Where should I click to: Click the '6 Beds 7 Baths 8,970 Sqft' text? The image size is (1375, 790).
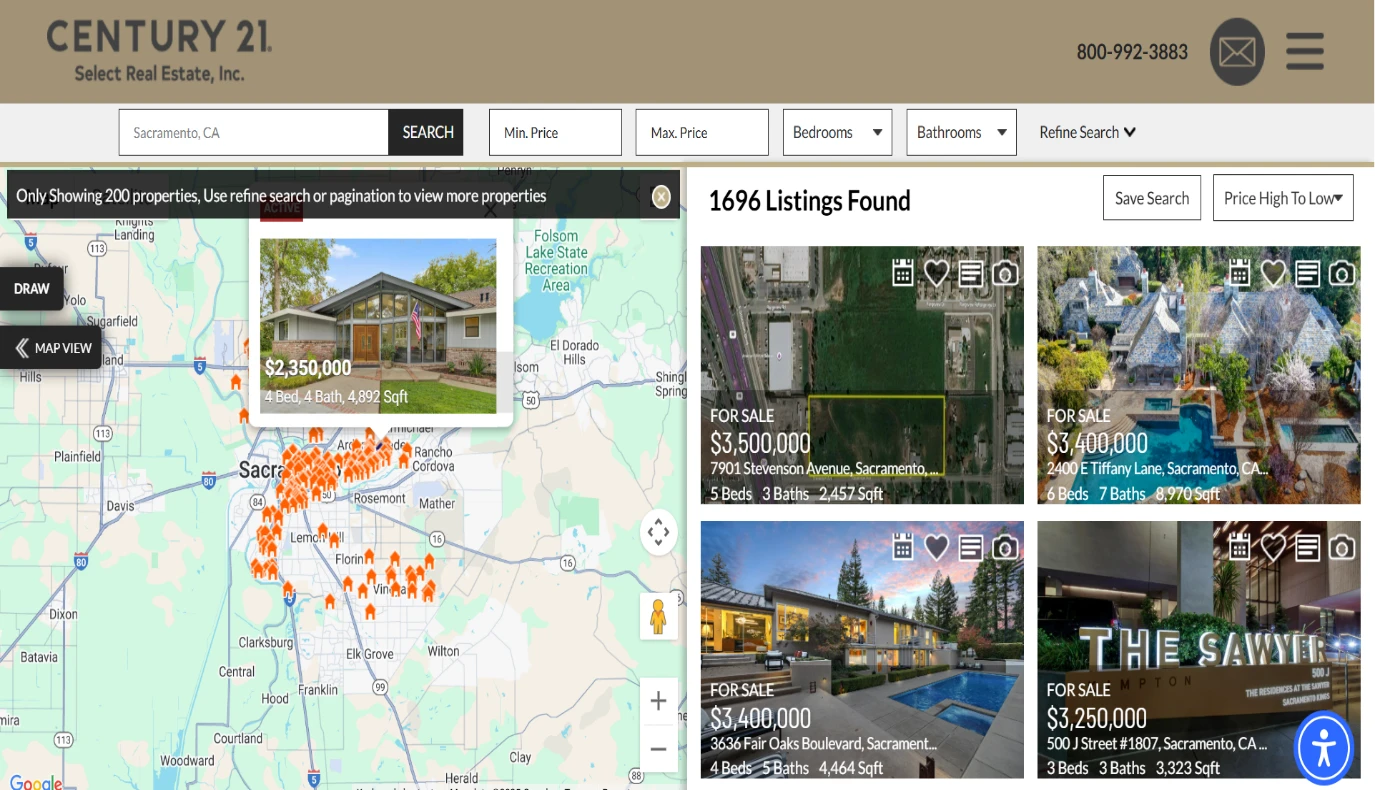point(1133,493)
